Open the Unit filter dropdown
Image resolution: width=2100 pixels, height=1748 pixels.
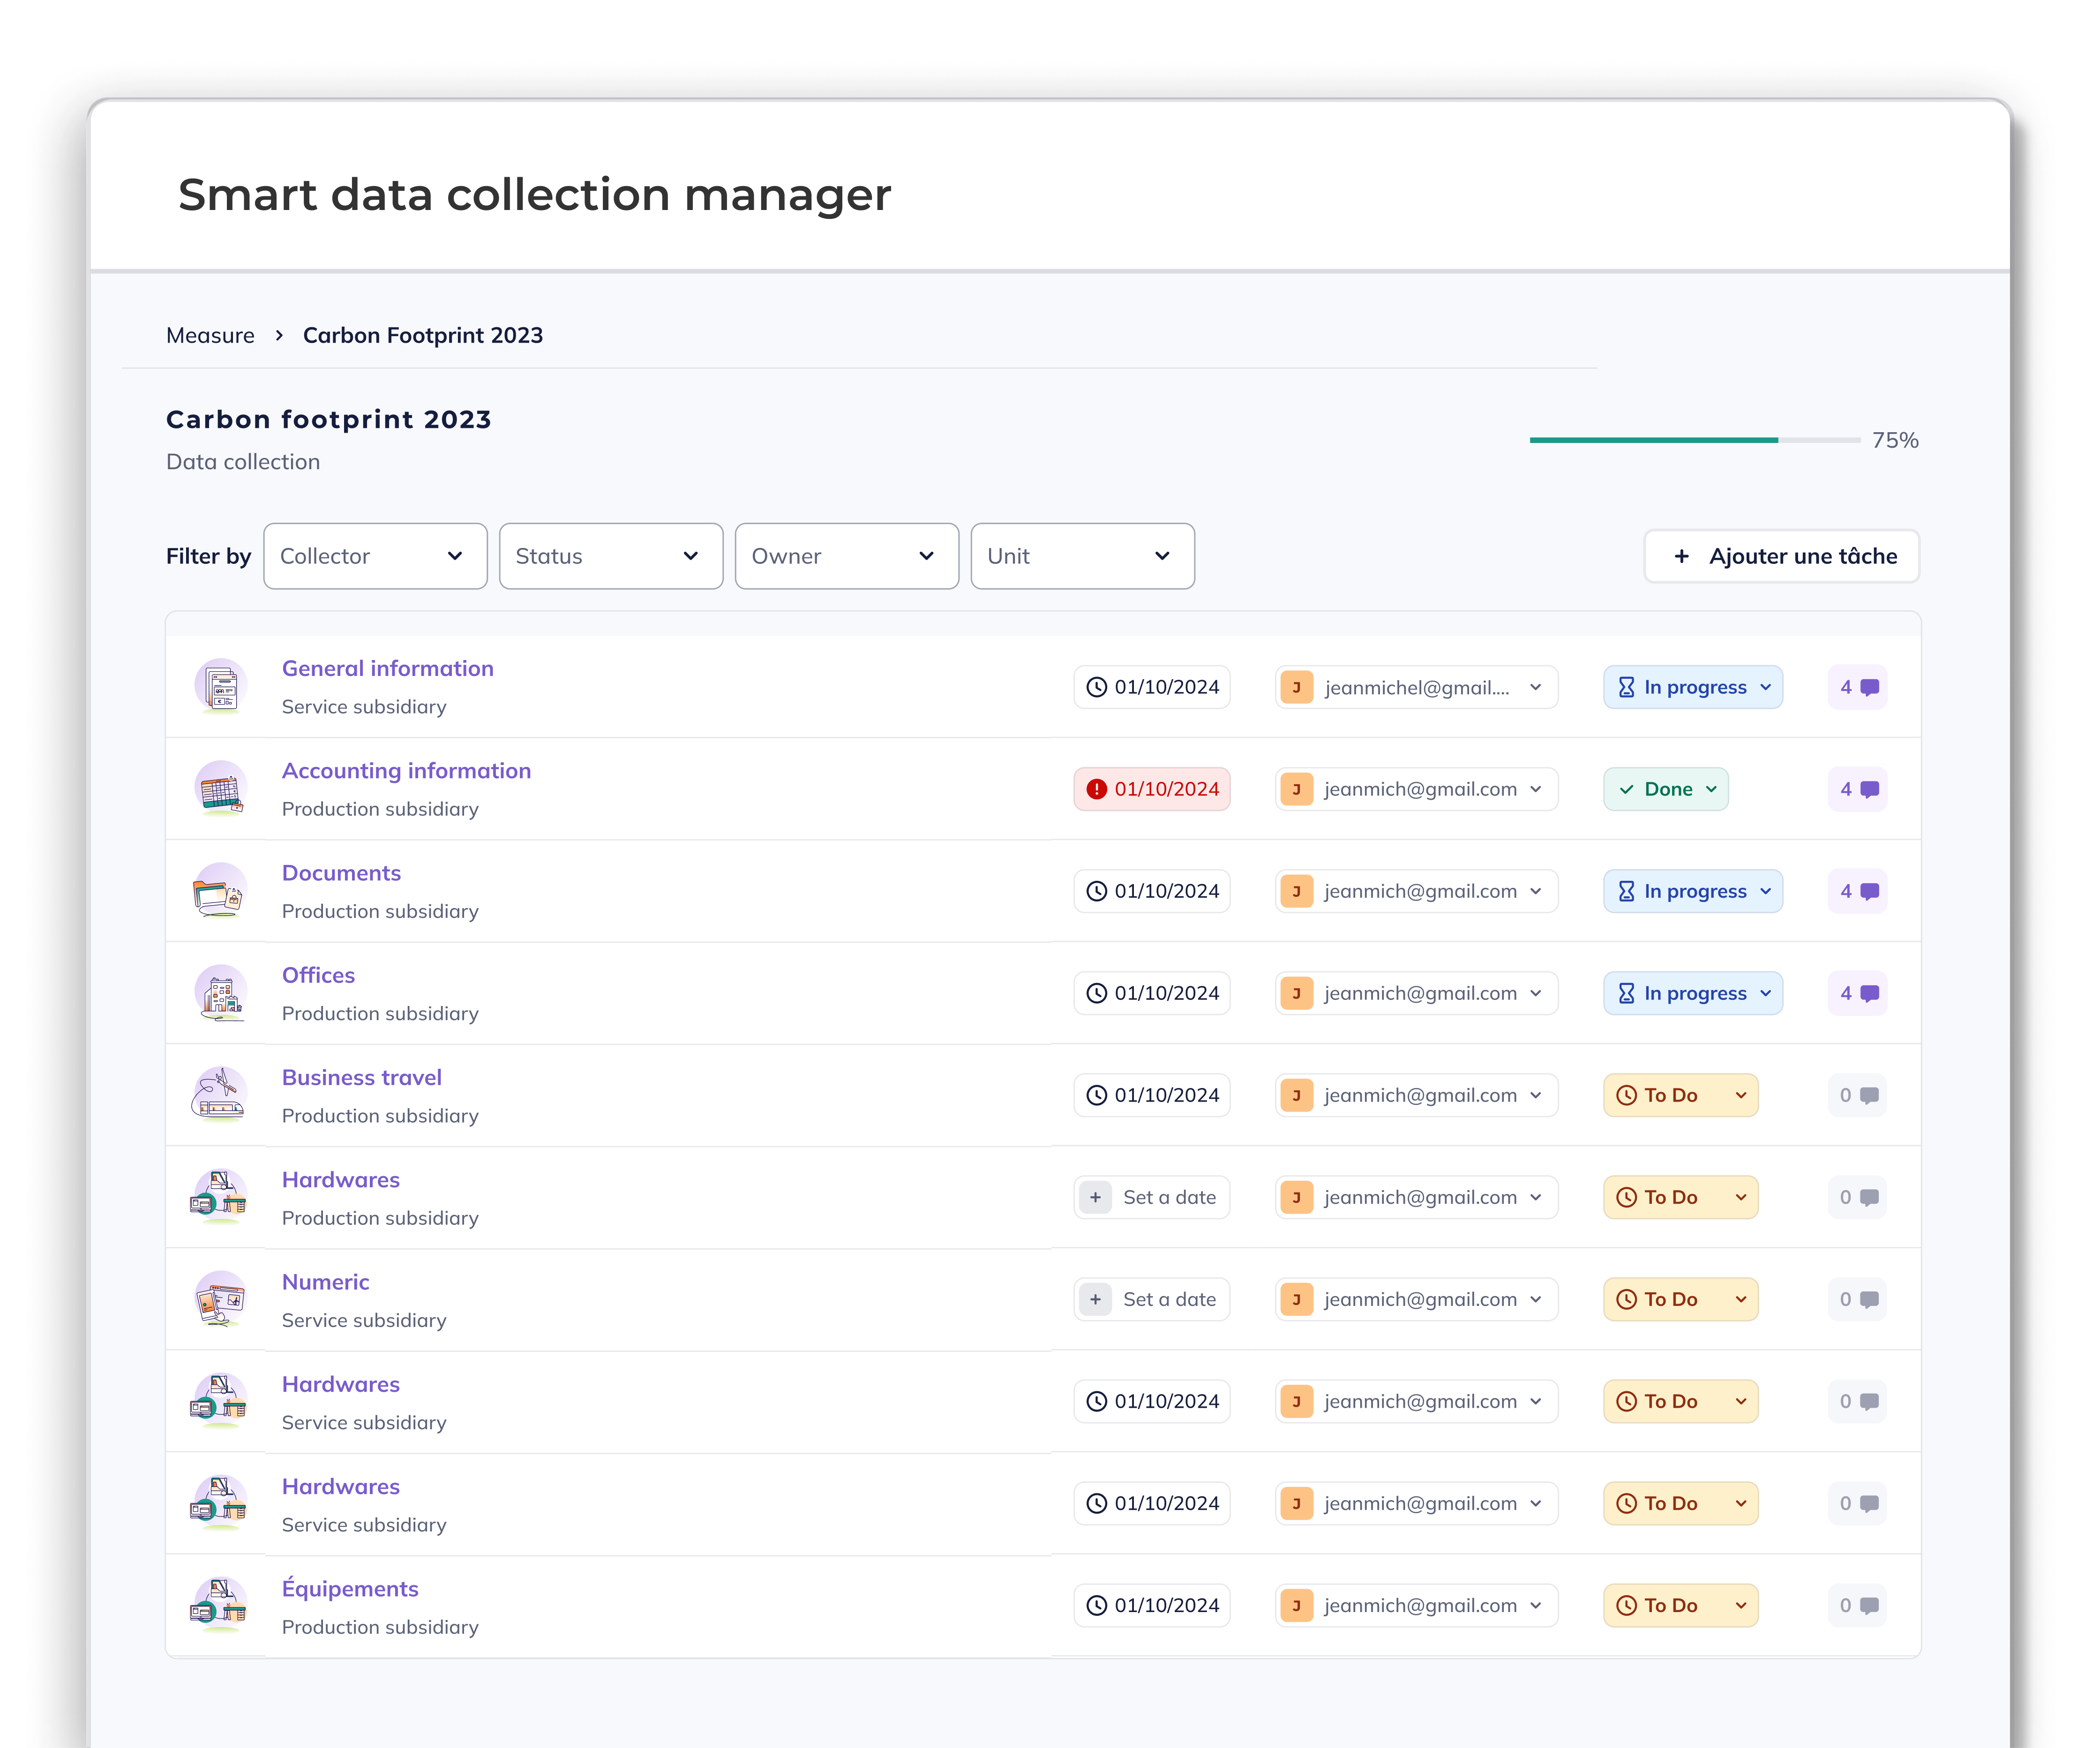click(1082, 556)
